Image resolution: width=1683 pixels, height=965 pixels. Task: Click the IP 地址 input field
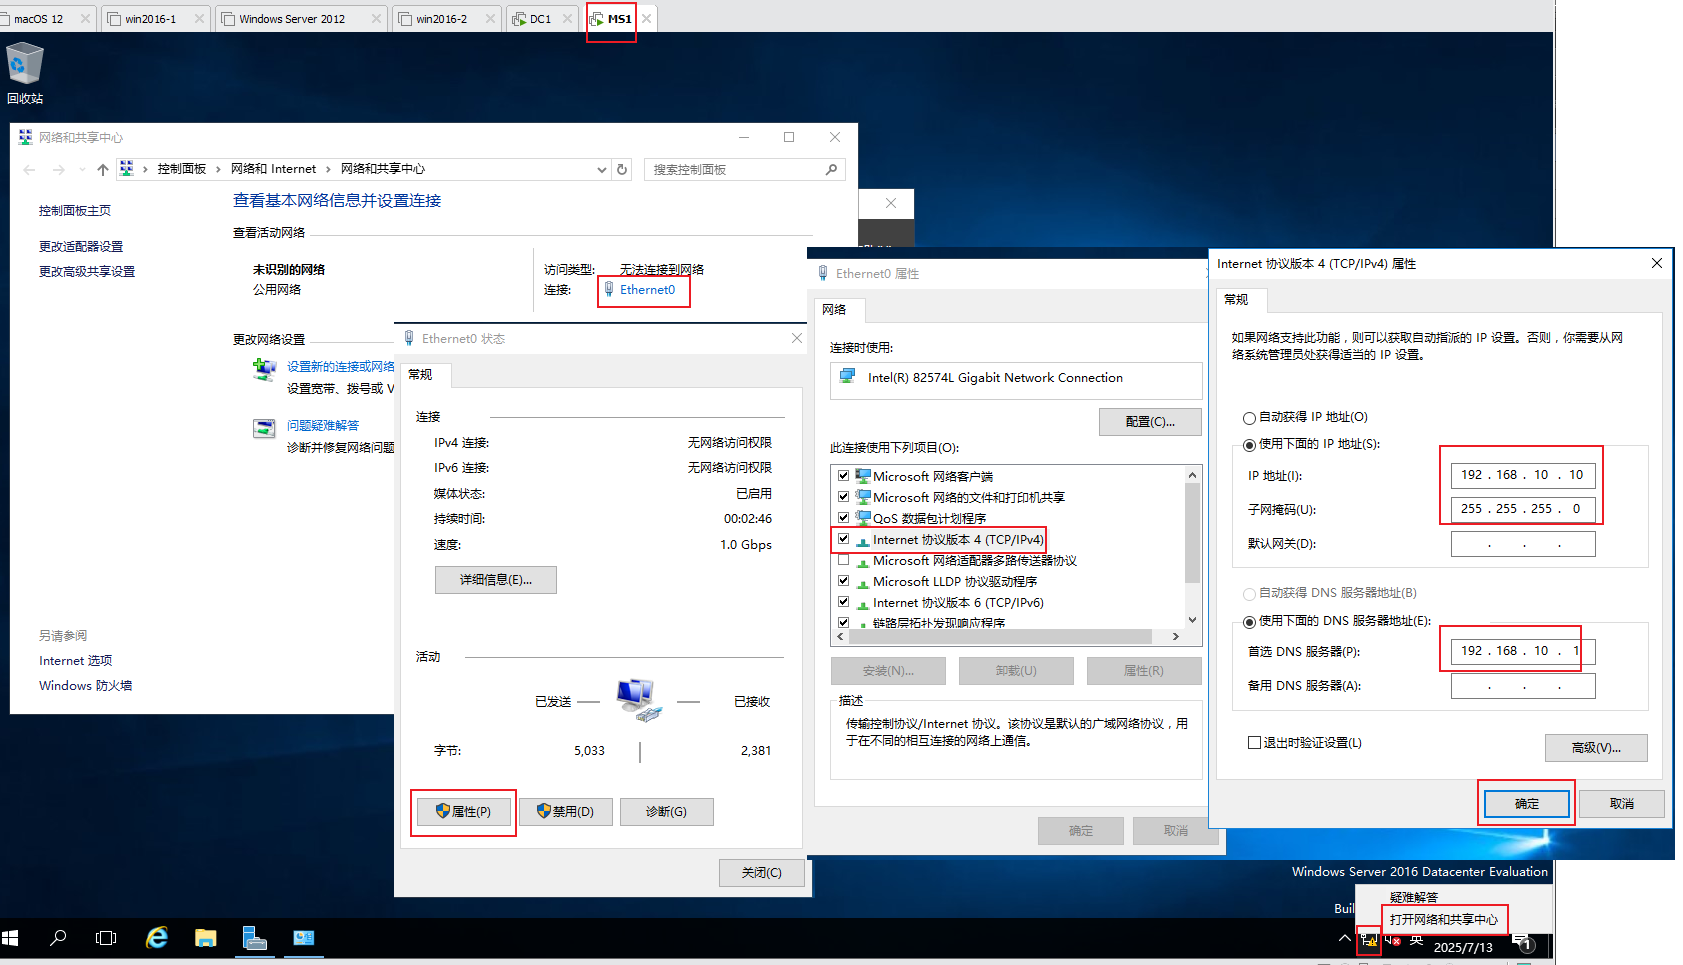[1523, 475]
